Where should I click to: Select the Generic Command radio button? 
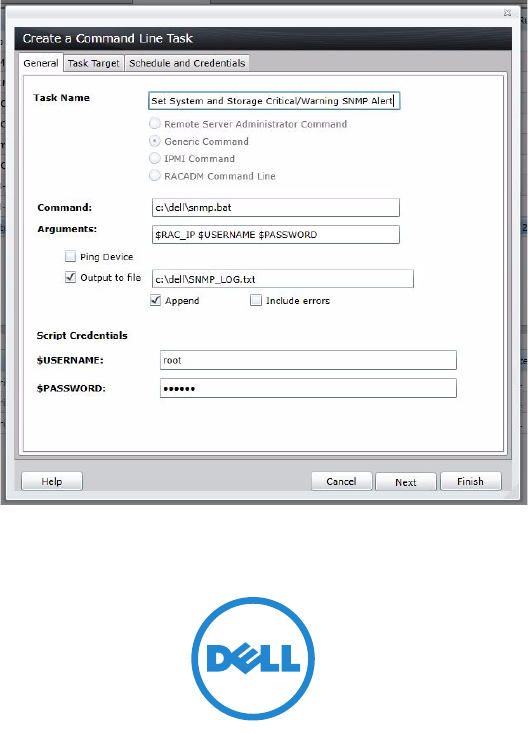[x=155, y=141]
